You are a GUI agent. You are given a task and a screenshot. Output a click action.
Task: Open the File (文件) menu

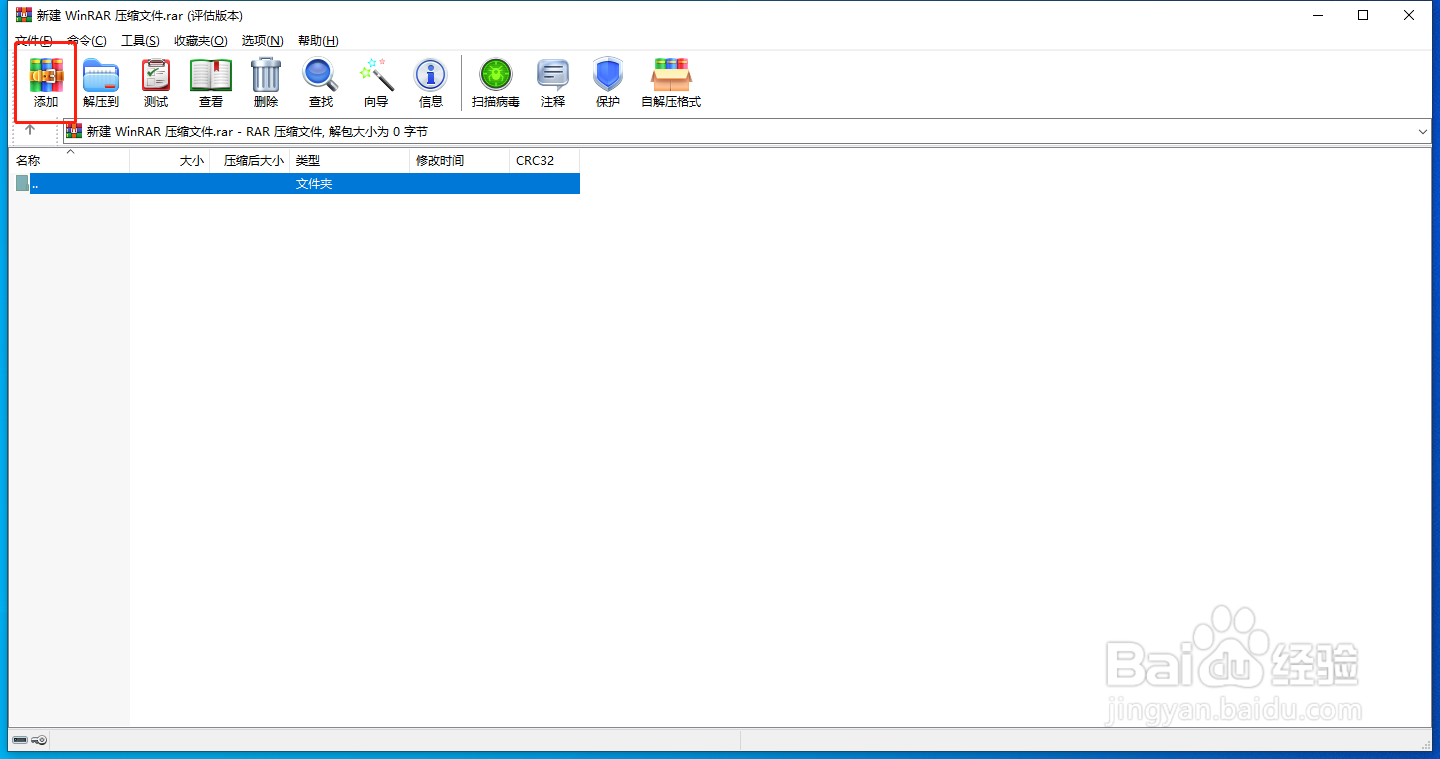pos(34,41)
